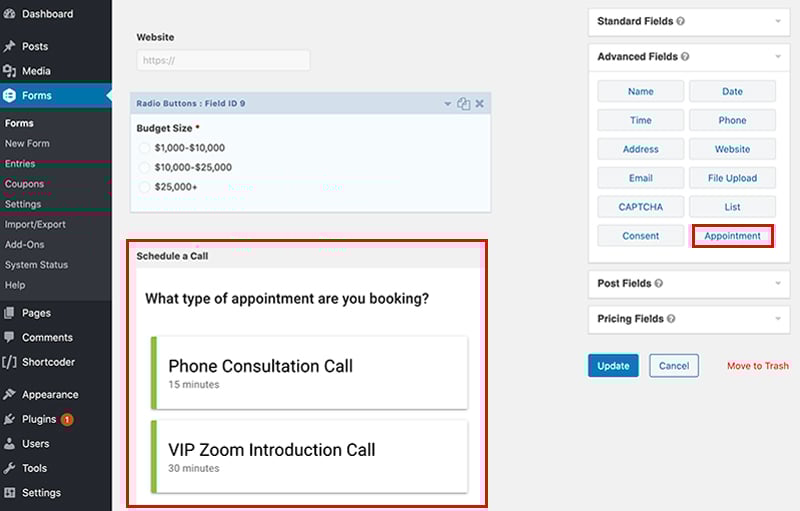The width and height of the screenshot is (800, 511).
Task: Click the Media icon in sidebar
Action: [9, 71]
